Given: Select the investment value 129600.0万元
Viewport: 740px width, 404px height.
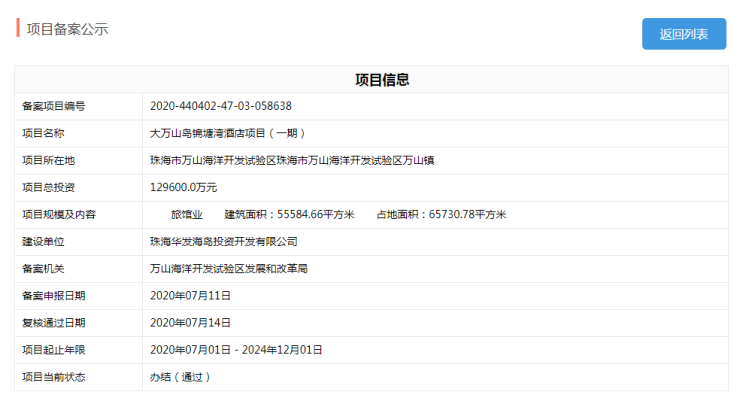Looking at the screenshot, I should pyautogui.click(x=184, y=187).
